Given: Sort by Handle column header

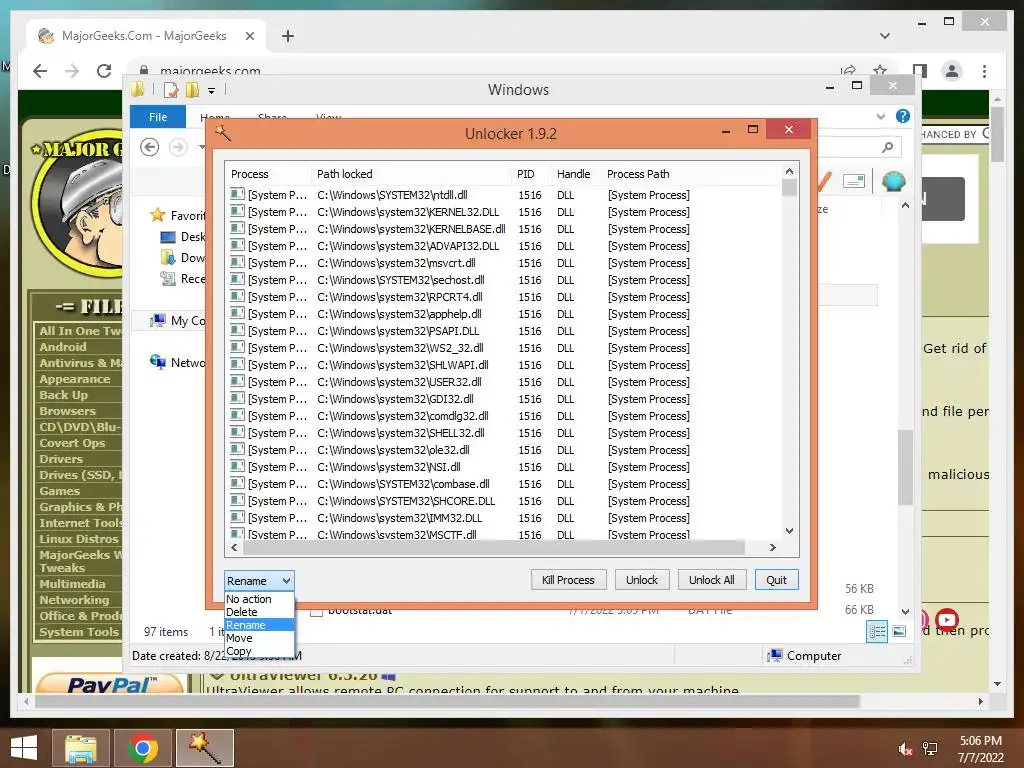Looking at the screenshot, I should click(574, 174).
